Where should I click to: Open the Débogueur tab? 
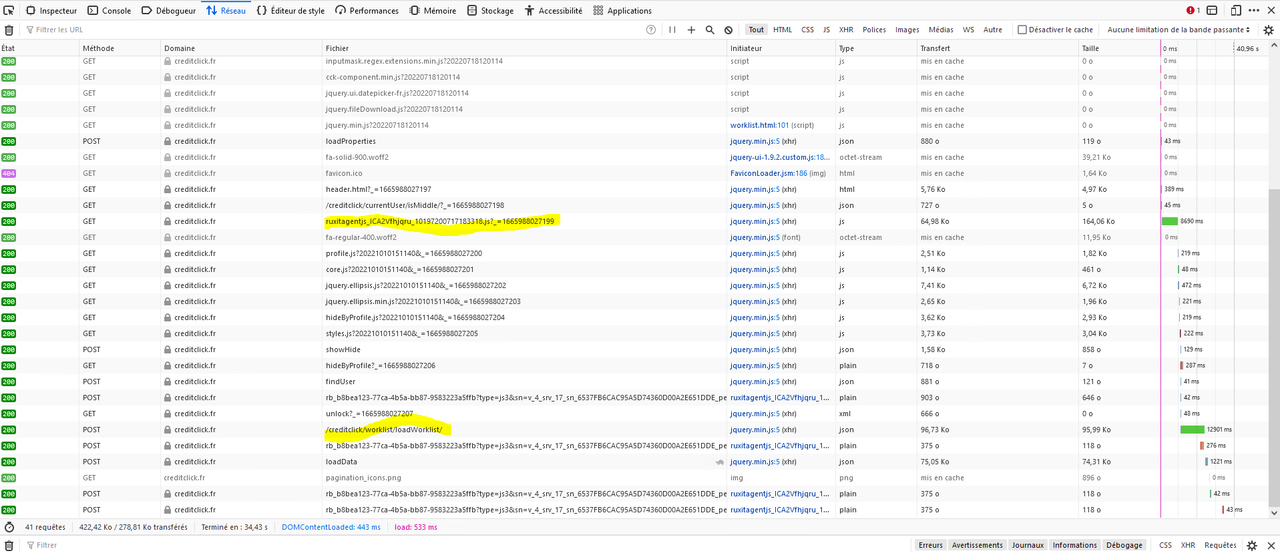tap(168, 10)
